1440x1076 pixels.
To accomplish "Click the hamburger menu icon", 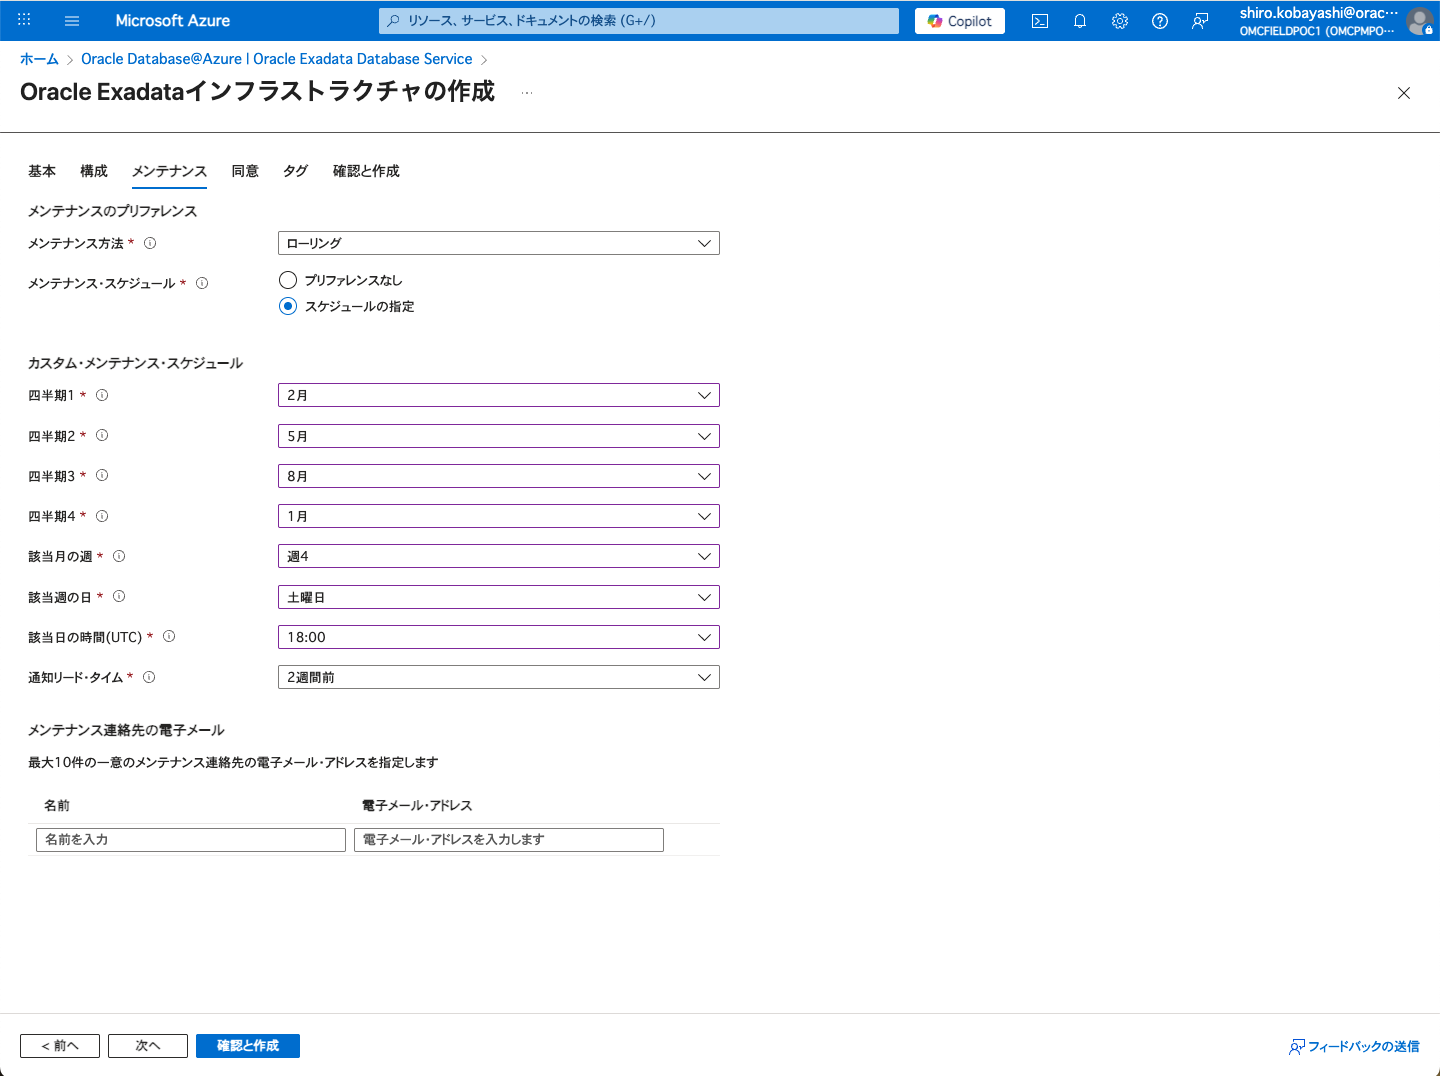I will pos(71,20).
